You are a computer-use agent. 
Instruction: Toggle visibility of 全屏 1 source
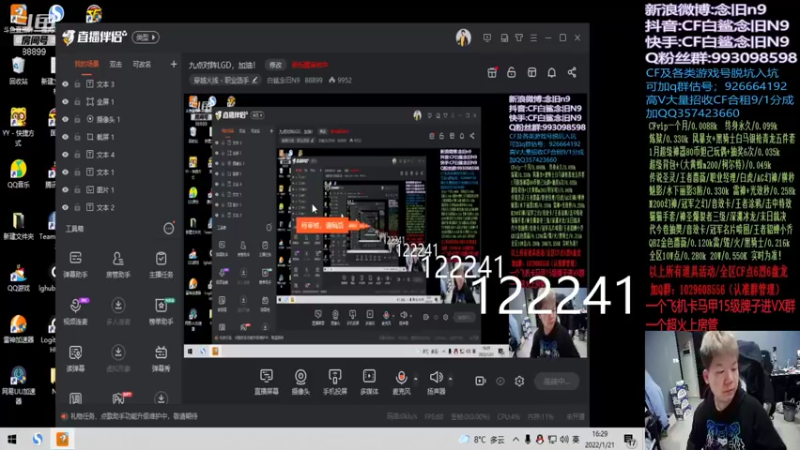(65, 102)
